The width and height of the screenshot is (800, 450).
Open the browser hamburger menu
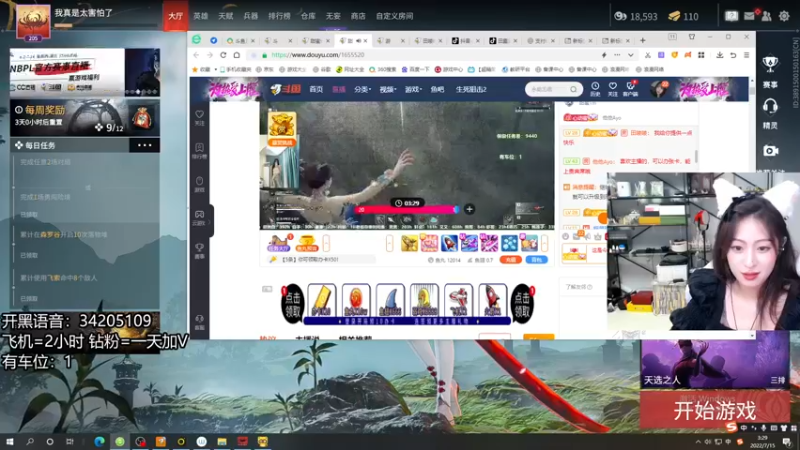point(746,55)
